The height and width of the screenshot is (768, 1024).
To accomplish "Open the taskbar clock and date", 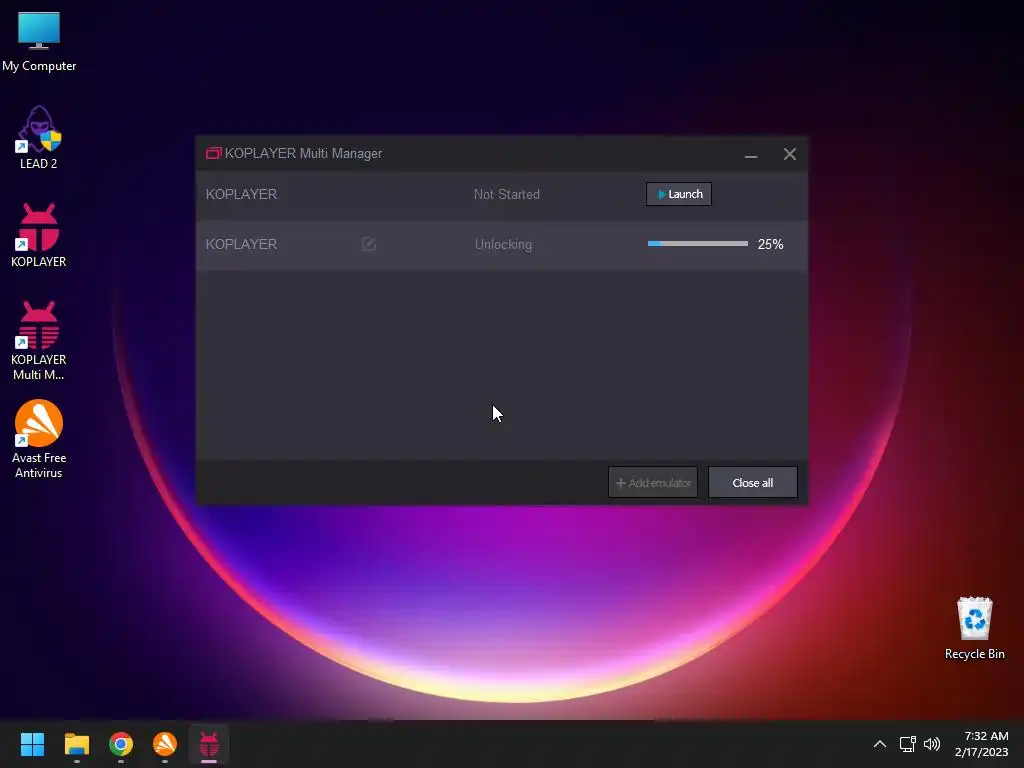I will click(982, 744).
